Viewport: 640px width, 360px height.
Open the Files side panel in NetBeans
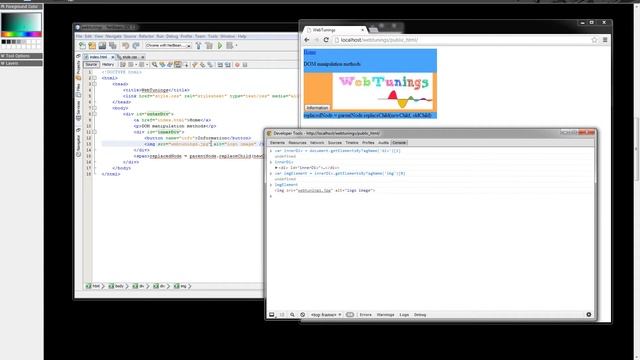pyautogui.click(x=78, y=89)
